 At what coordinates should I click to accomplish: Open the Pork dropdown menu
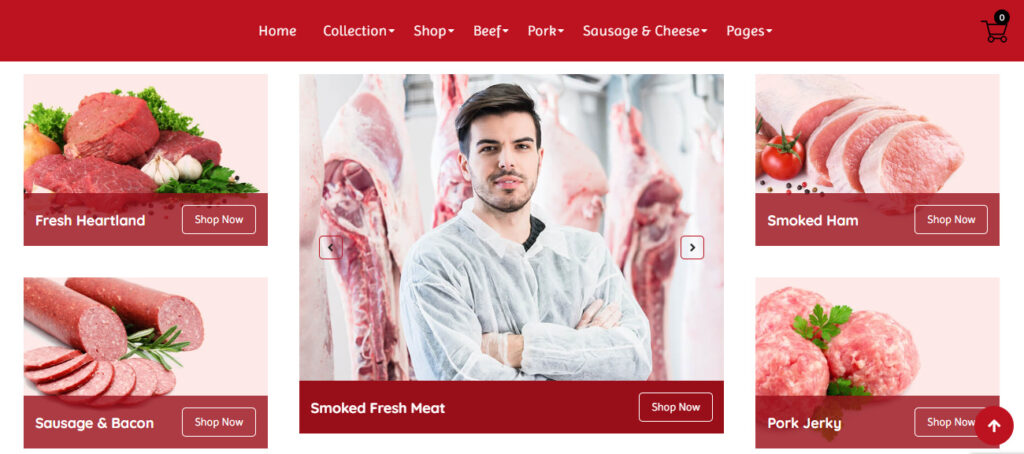click(x=545, y=31)
